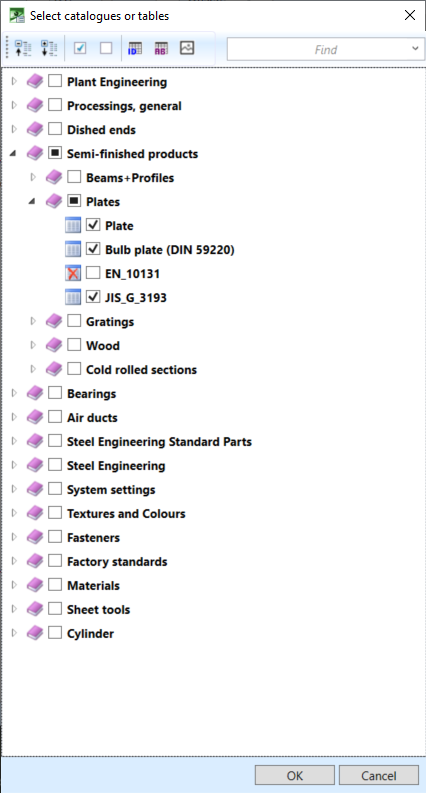The image size is (426, 793).
Task: Uncheck the JIS_G_3193 checkbox
Action: (93, 297)
